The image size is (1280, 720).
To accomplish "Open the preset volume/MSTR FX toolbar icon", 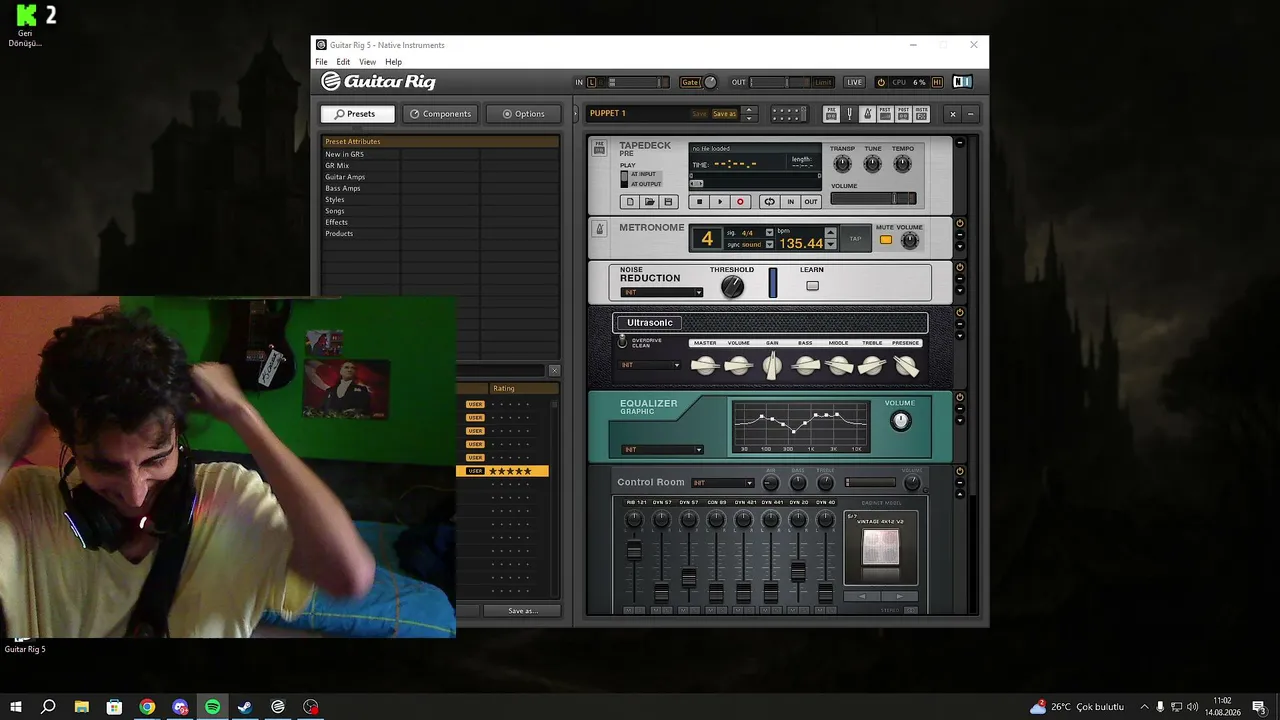I will [x=921, y=114].
